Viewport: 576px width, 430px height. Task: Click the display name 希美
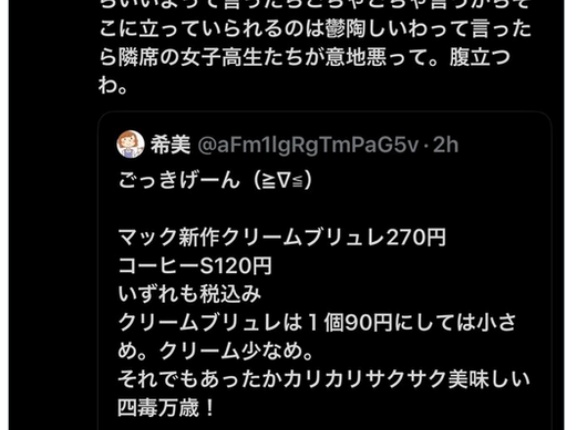coord(170,145)
